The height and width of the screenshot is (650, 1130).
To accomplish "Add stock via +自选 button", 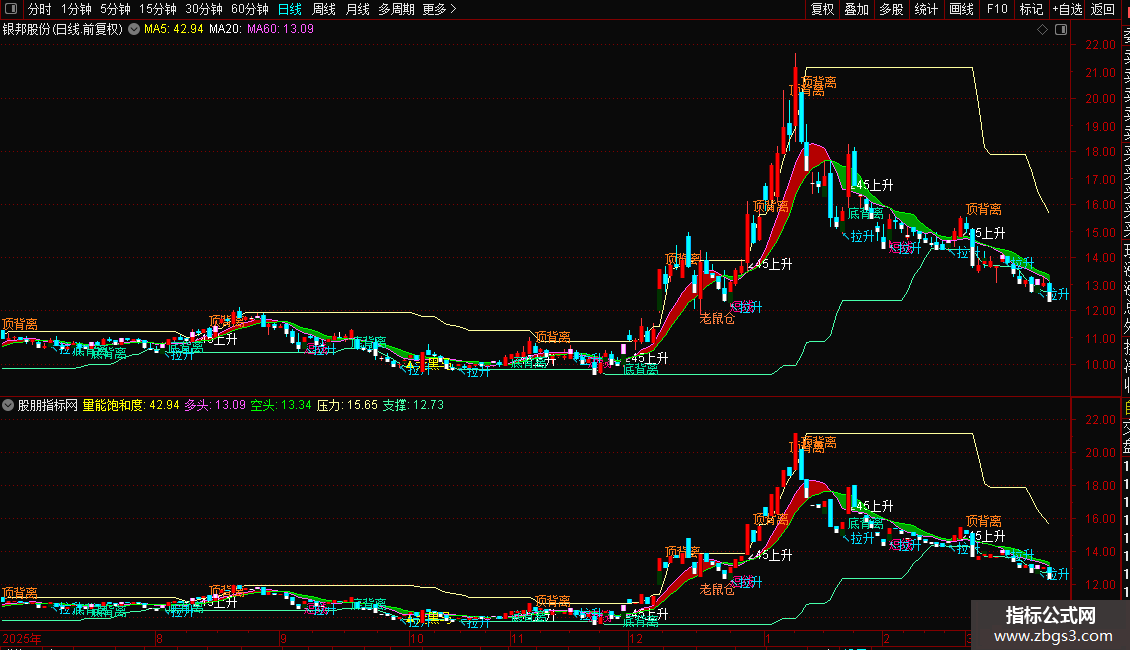I will (x=1067, y=9).
